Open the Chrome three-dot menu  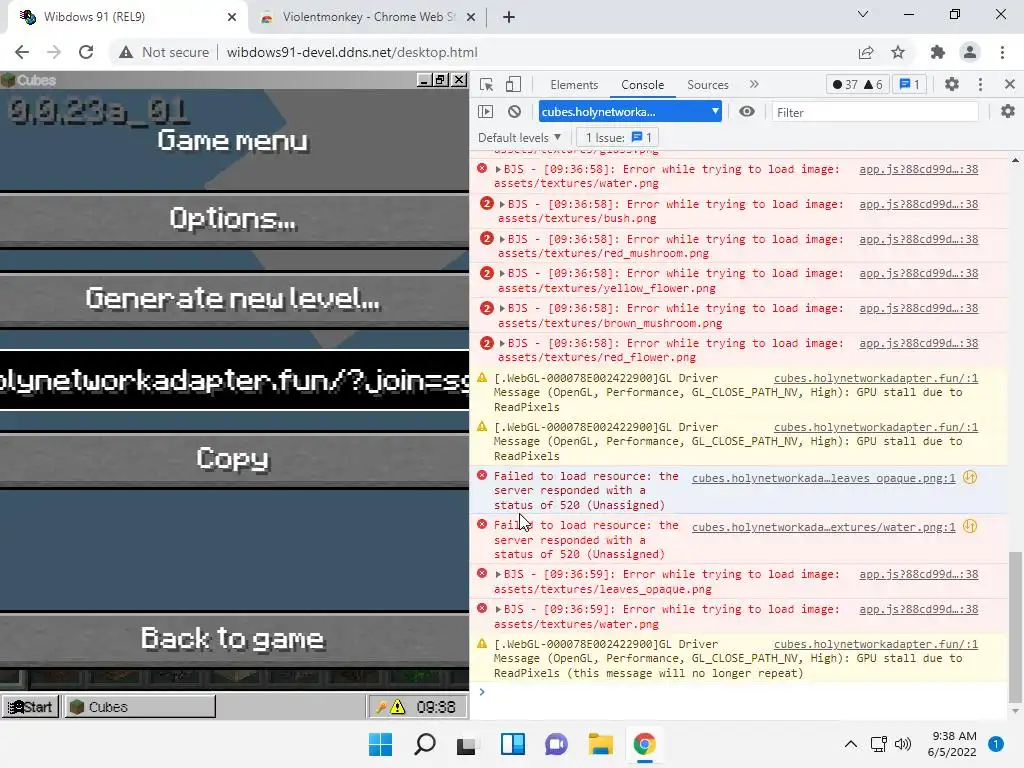click(x=1002, y=52)
